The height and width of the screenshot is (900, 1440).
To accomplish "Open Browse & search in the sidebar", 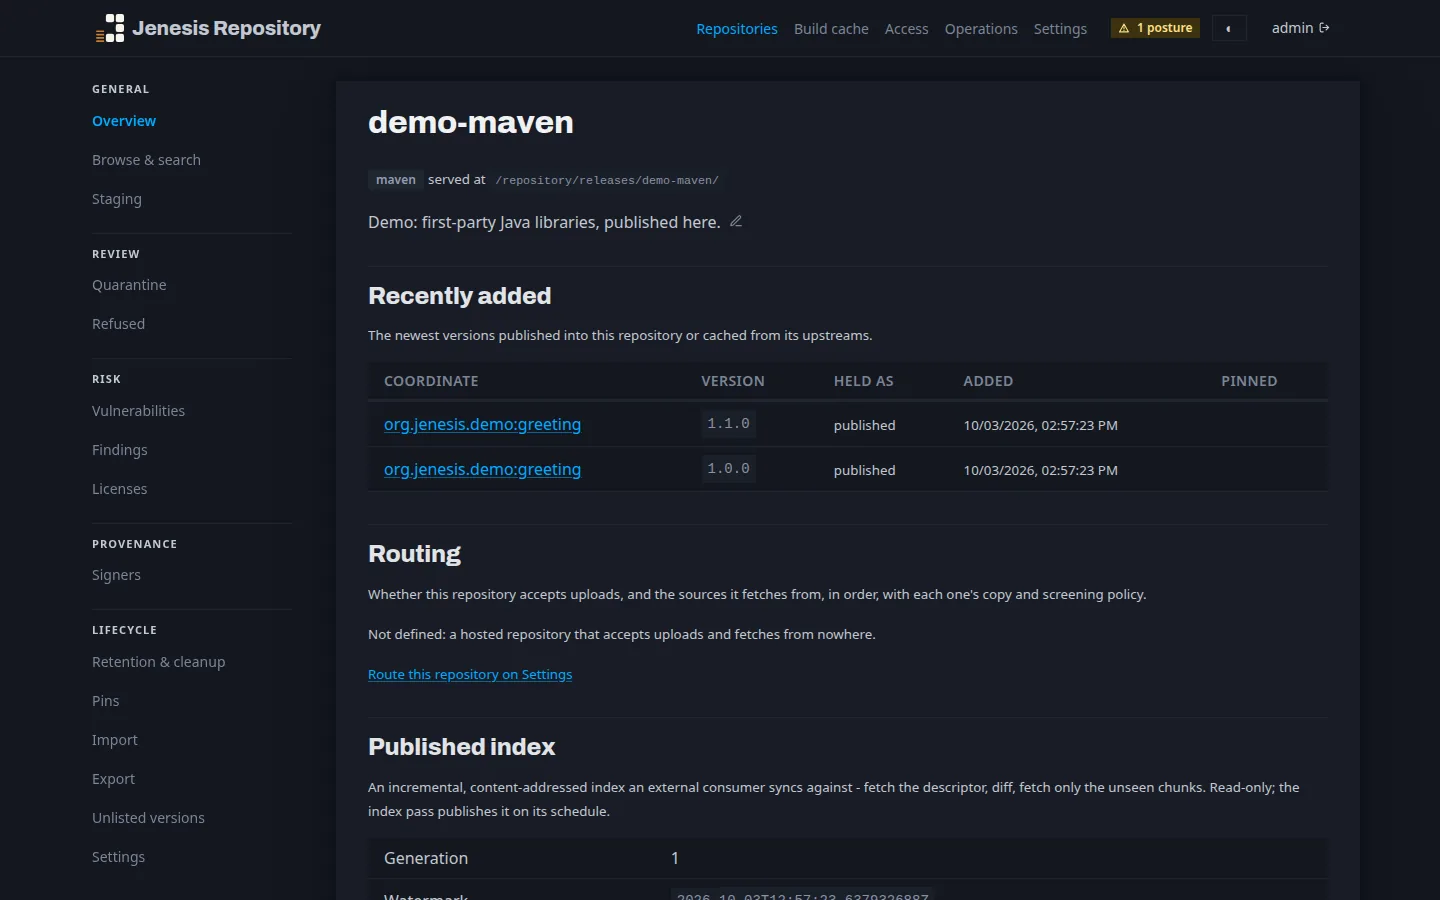I will [x=146, y=160].
